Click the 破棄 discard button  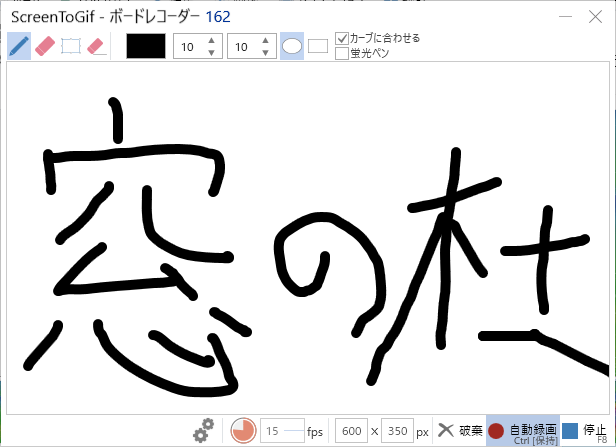click(x=460, y=431)
